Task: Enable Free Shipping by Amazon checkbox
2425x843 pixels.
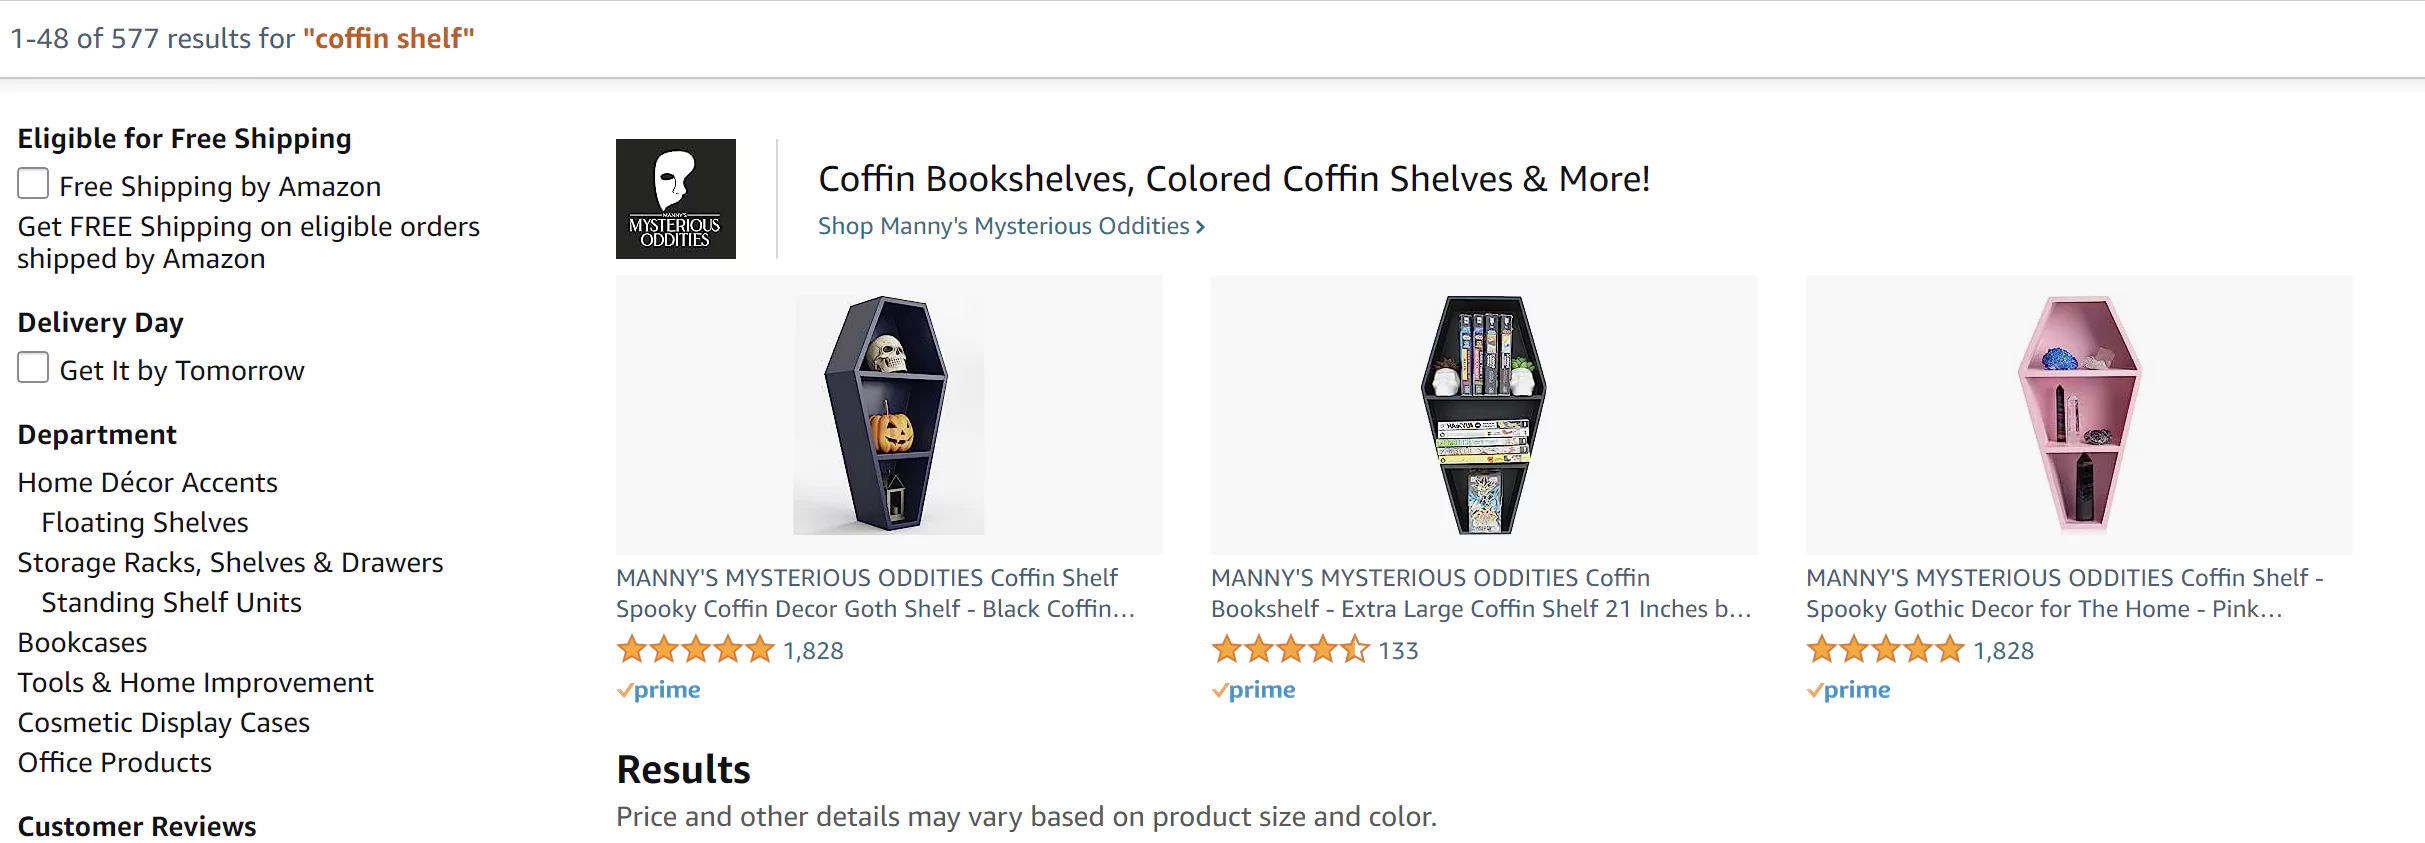Action: (33, 184)
